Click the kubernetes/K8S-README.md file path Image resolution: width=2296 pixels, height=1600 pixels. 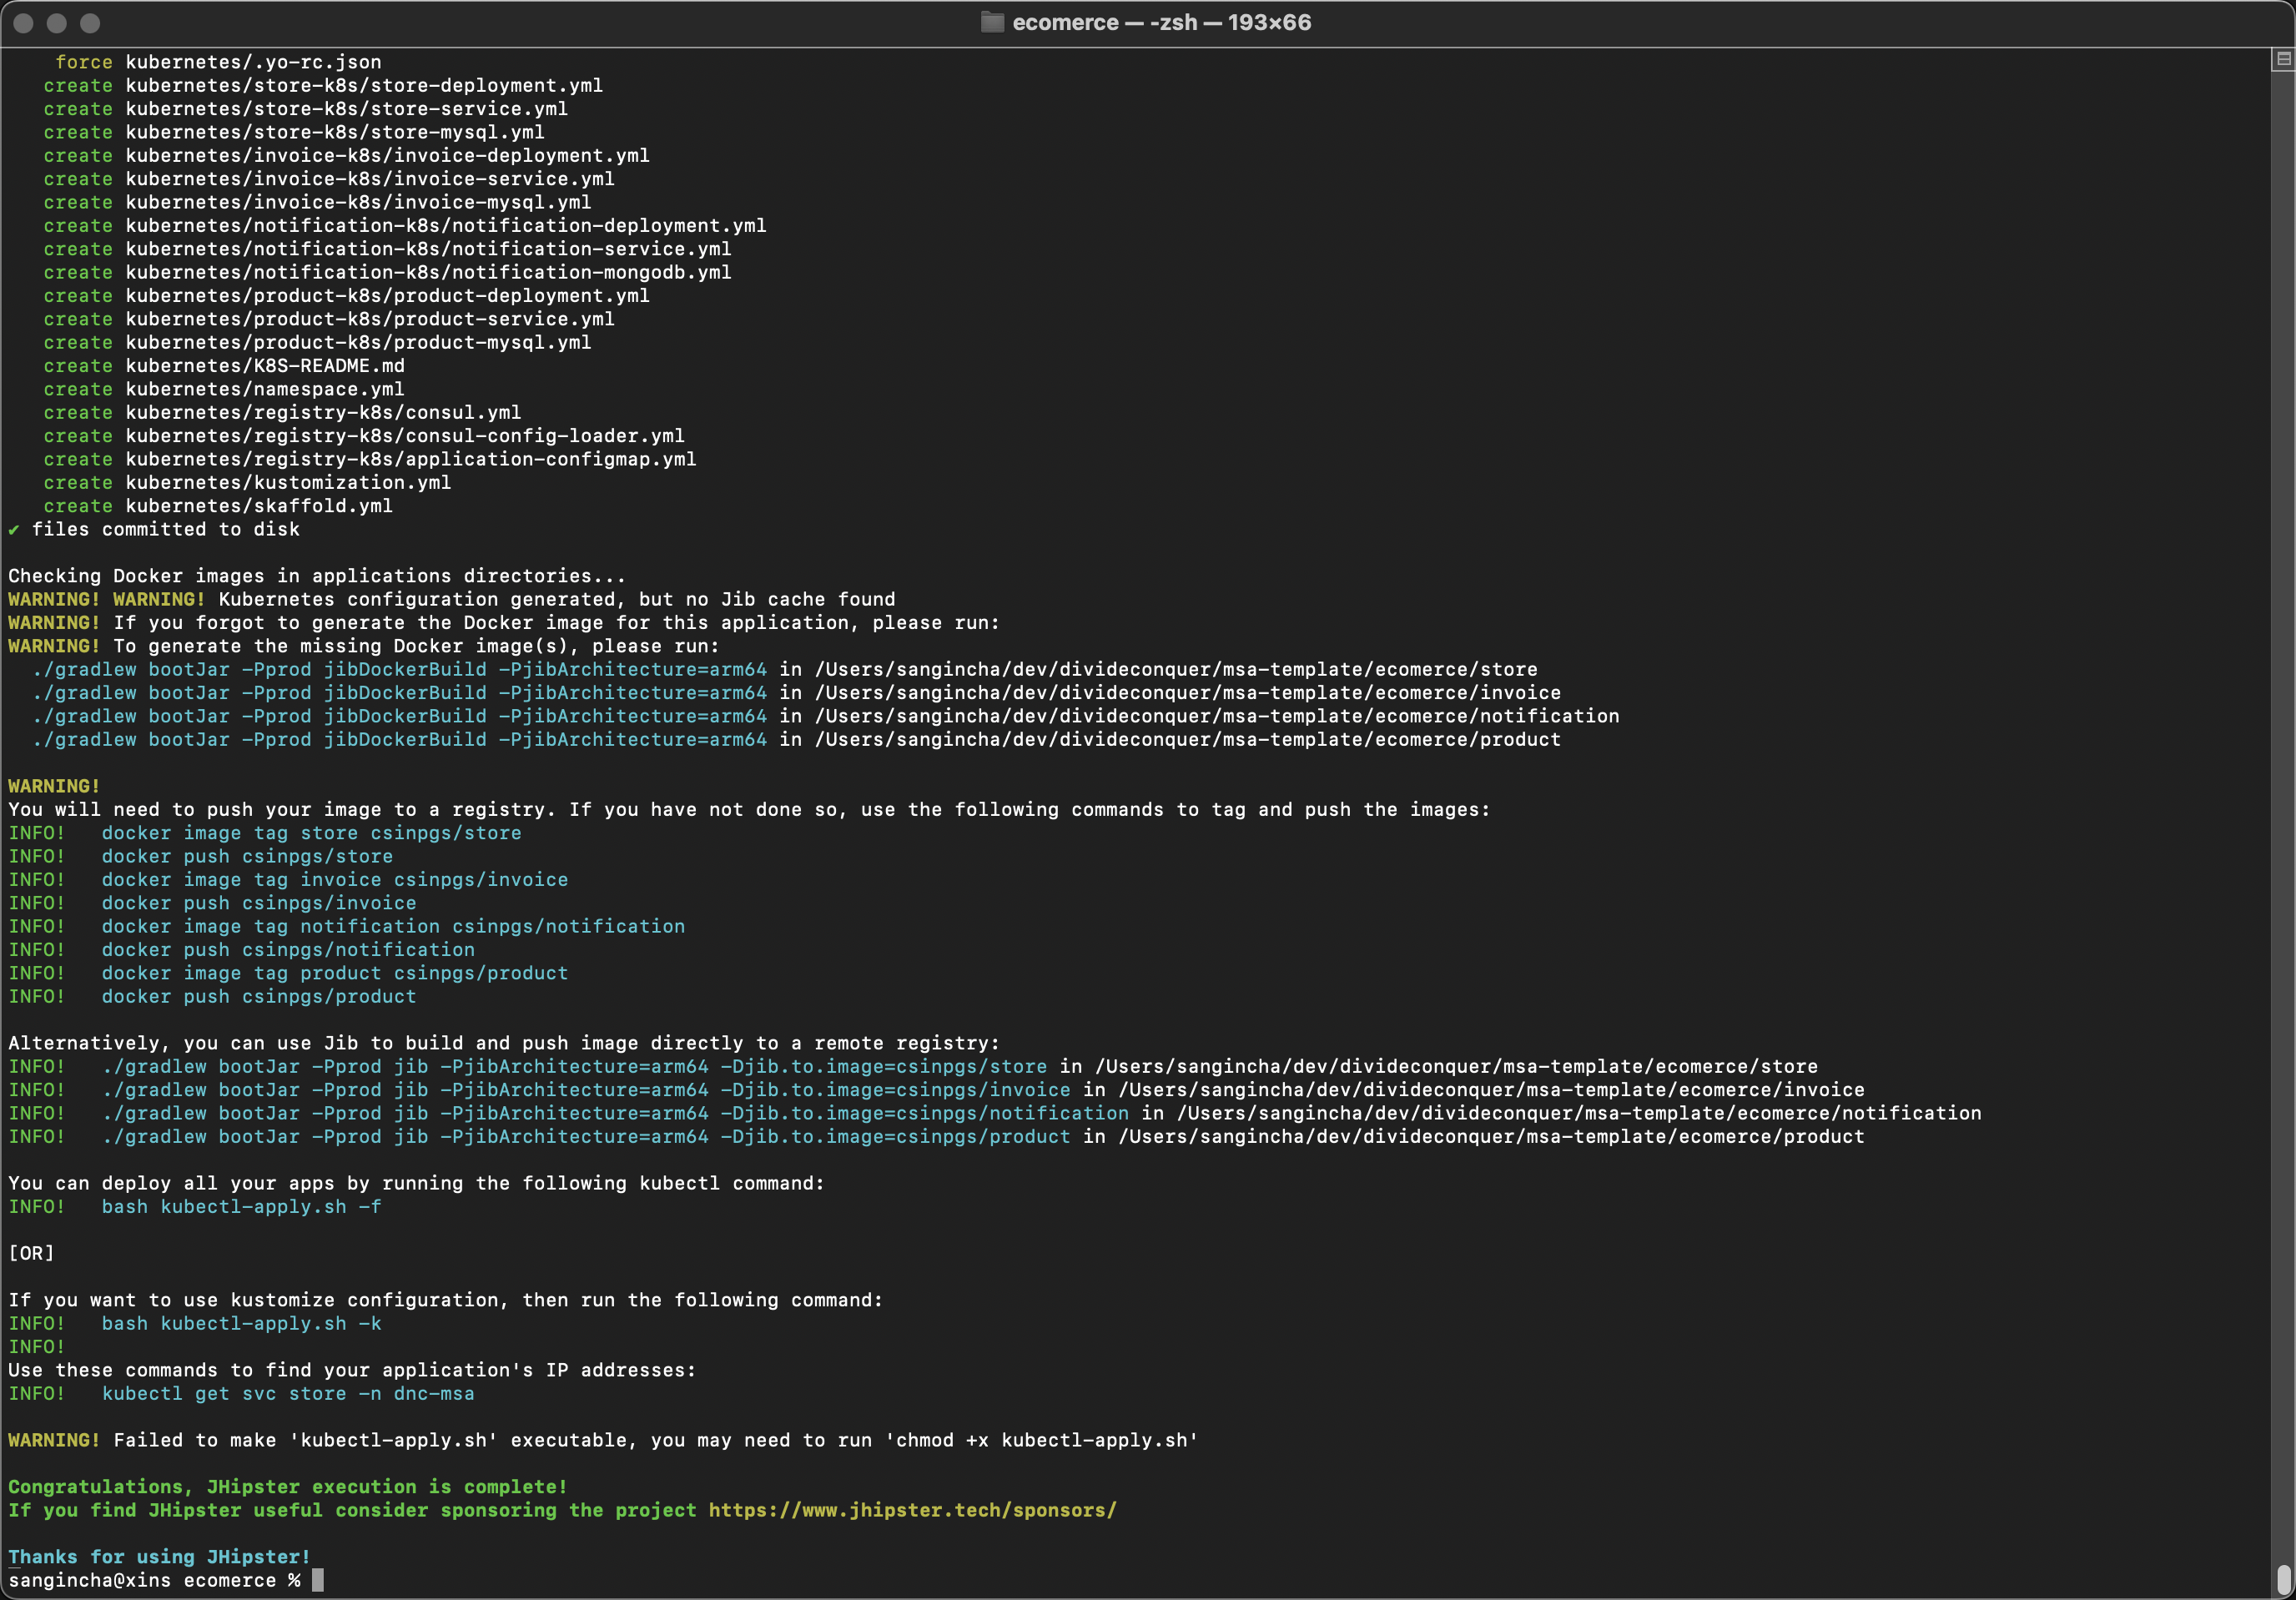pyautogui.click(x=264, y=366)
